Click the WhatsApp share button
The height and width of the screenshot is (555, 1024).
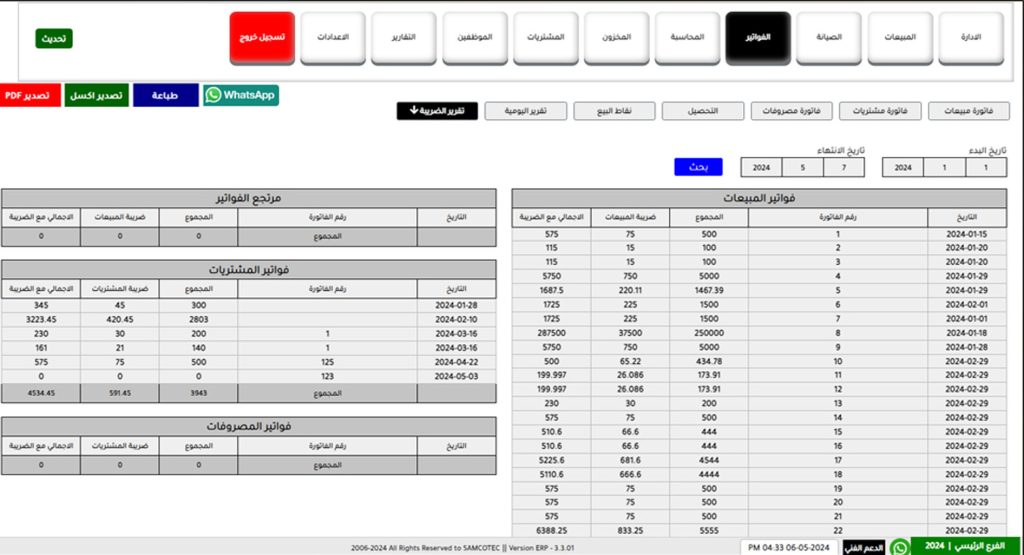coord(241,95)
